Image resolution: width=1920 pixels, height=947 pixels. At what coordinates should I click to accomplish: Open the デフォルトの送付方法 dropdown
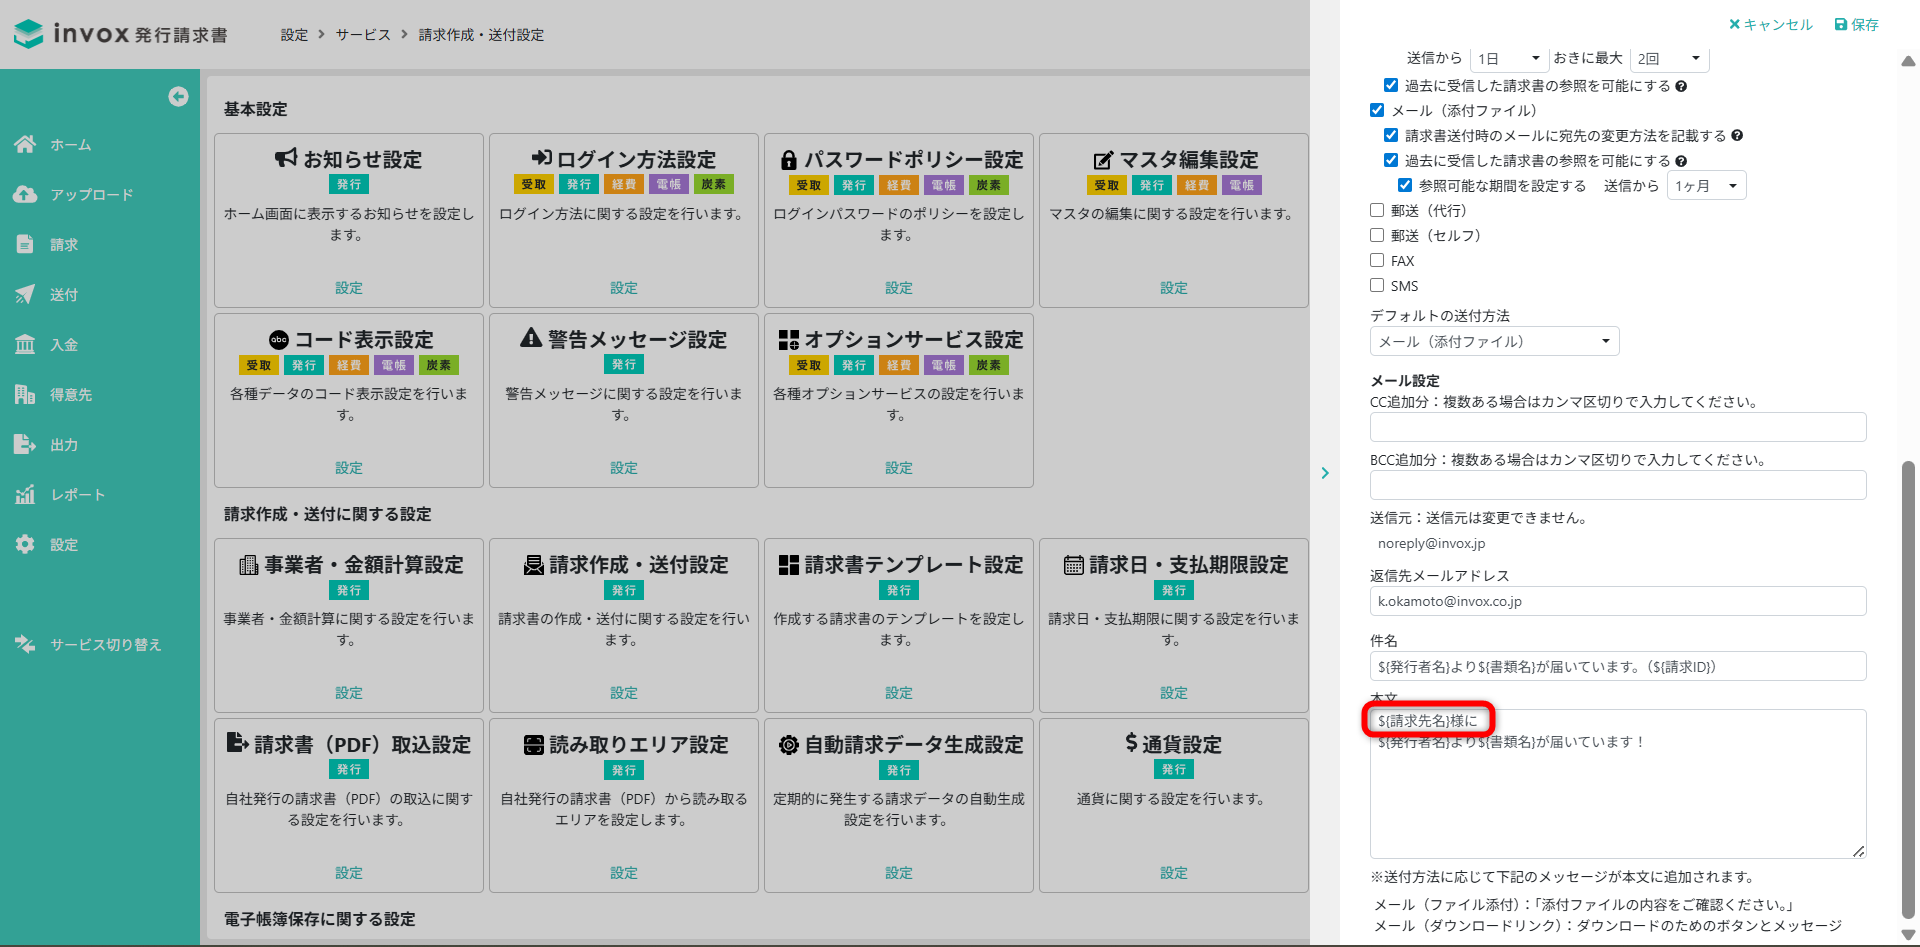click(x=1494, y=342)
